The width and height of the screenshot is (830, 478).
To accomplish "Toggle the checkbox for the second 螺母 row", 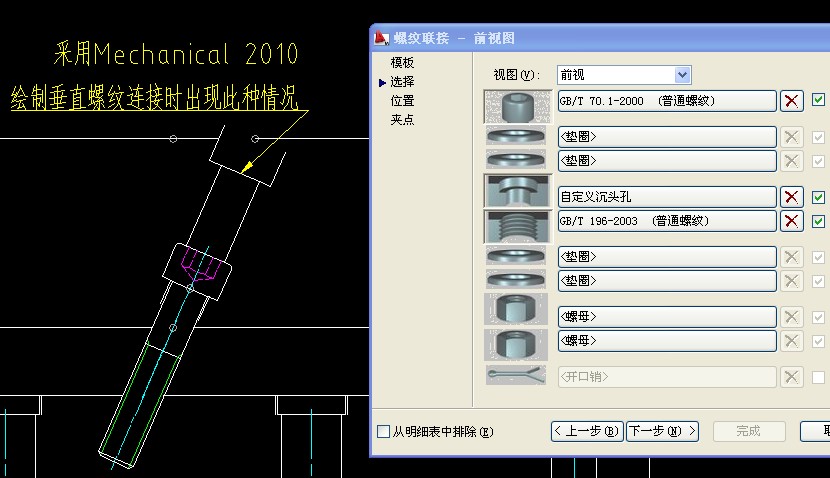I will [818, 341].
